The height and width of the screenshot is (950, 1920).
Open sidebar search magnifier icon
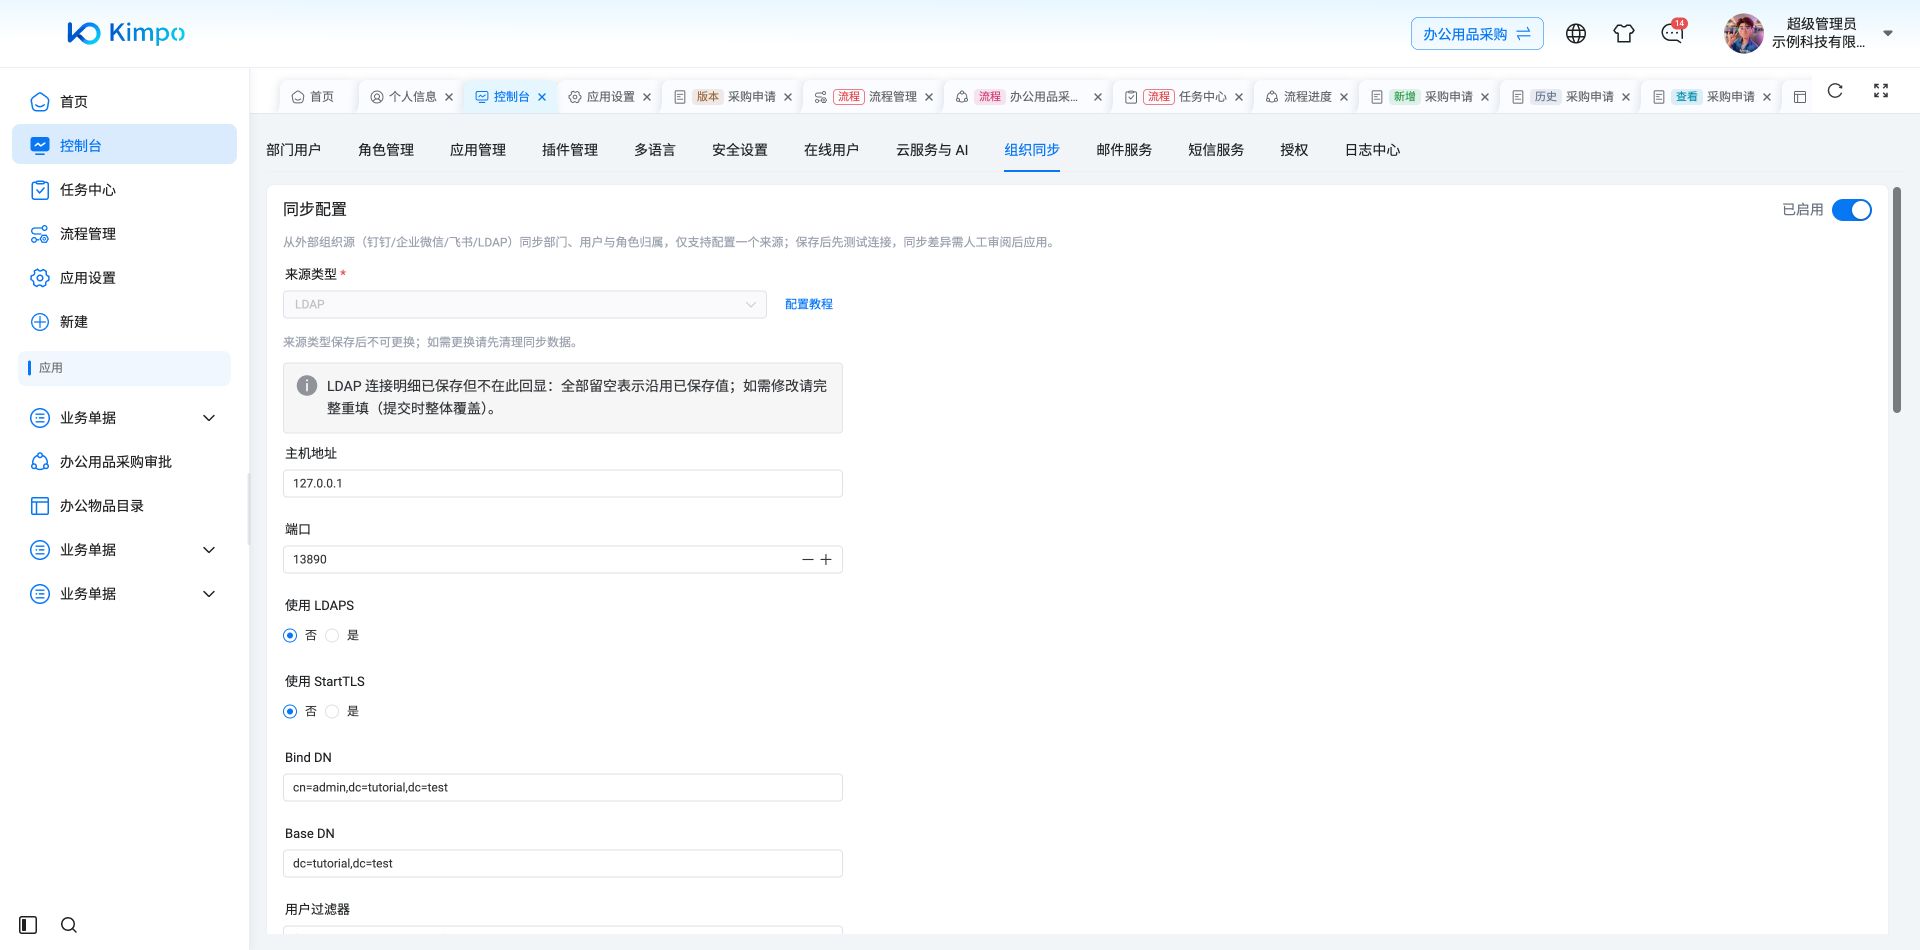click(69, 925)
